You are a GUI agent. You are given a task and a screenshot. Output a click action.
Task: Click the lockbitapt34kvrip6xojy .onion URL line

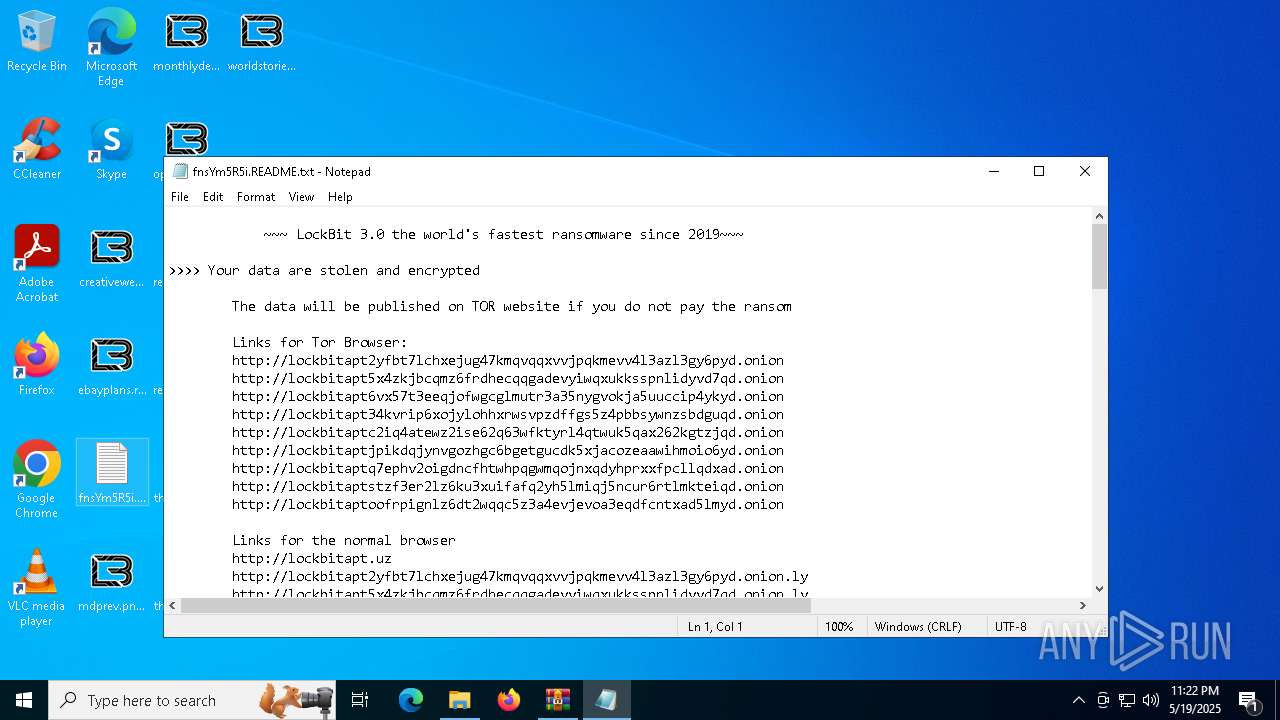pyautogui.click(x=508, y=414)
